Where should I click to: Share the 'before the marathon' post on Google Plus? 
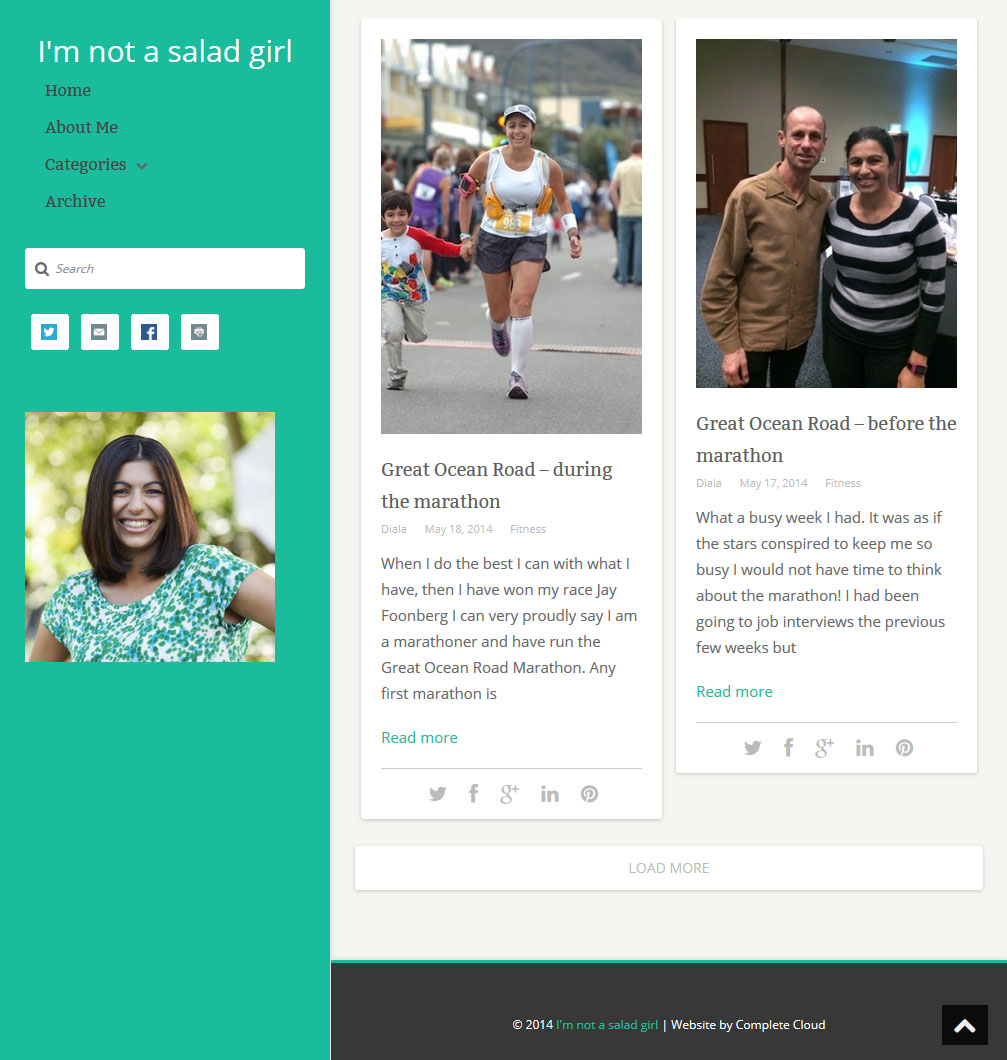point(824,748)
